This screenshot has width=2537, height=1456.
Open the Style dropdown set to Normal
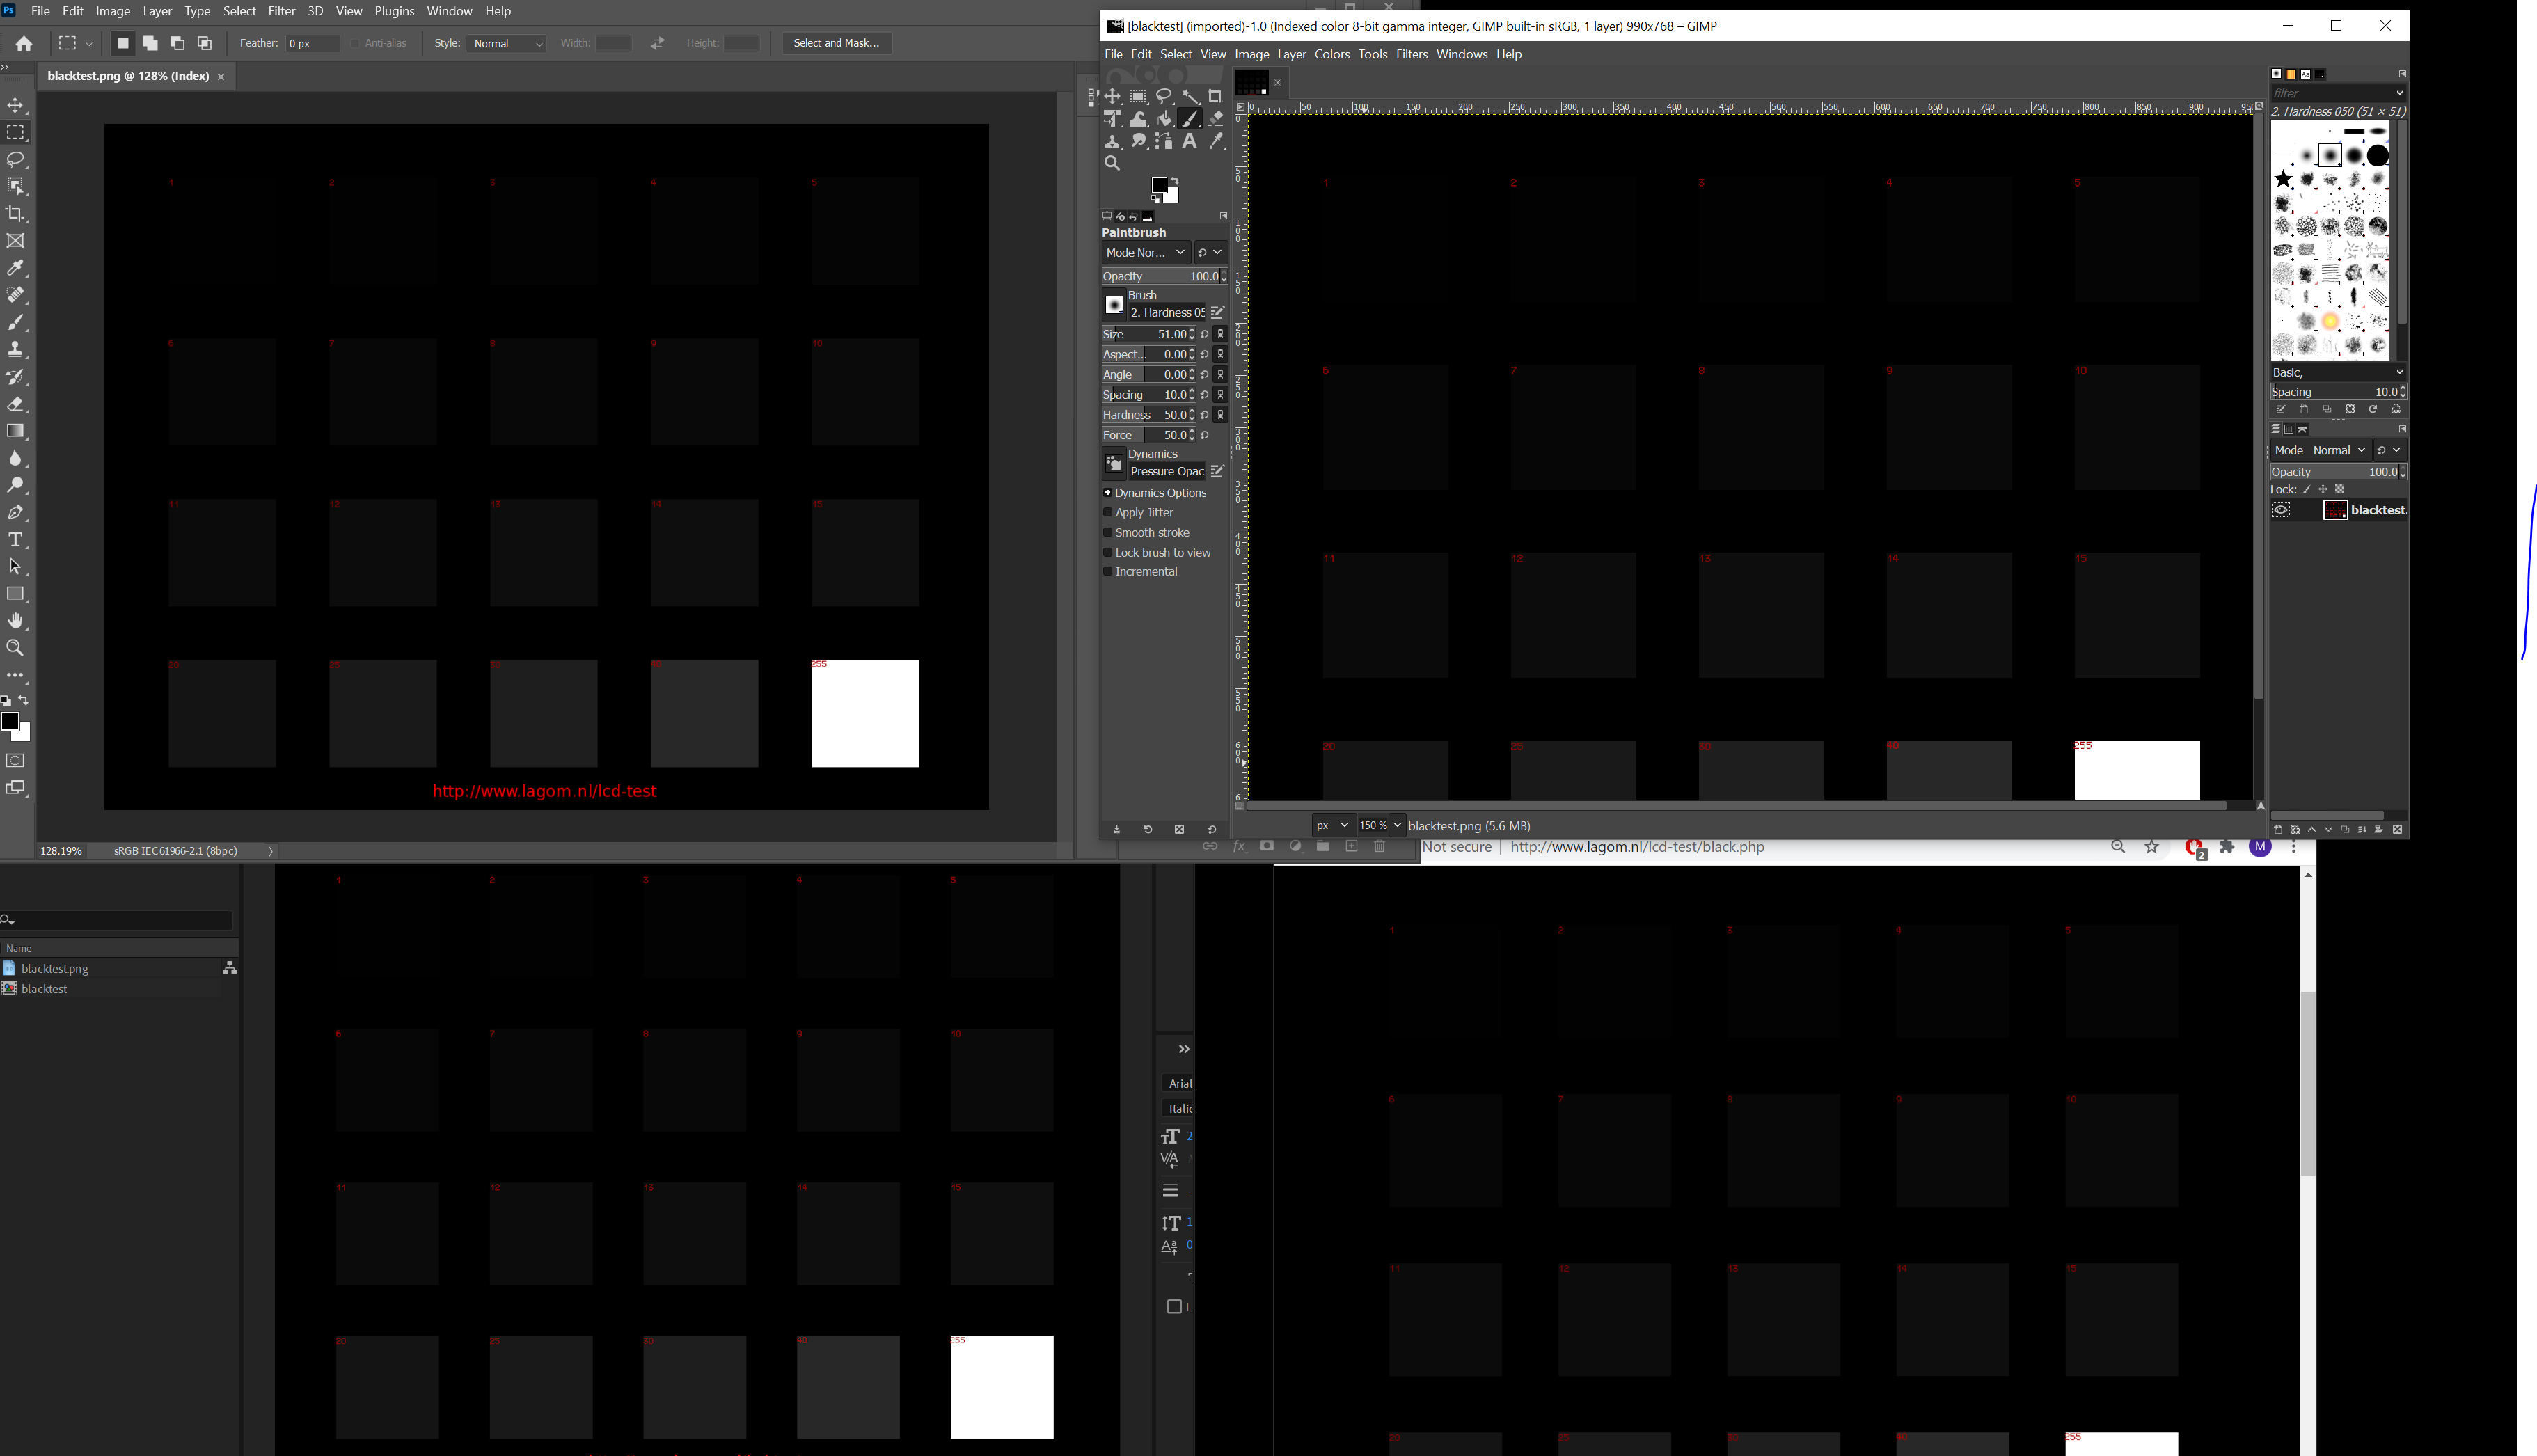(x=508, y=43)
